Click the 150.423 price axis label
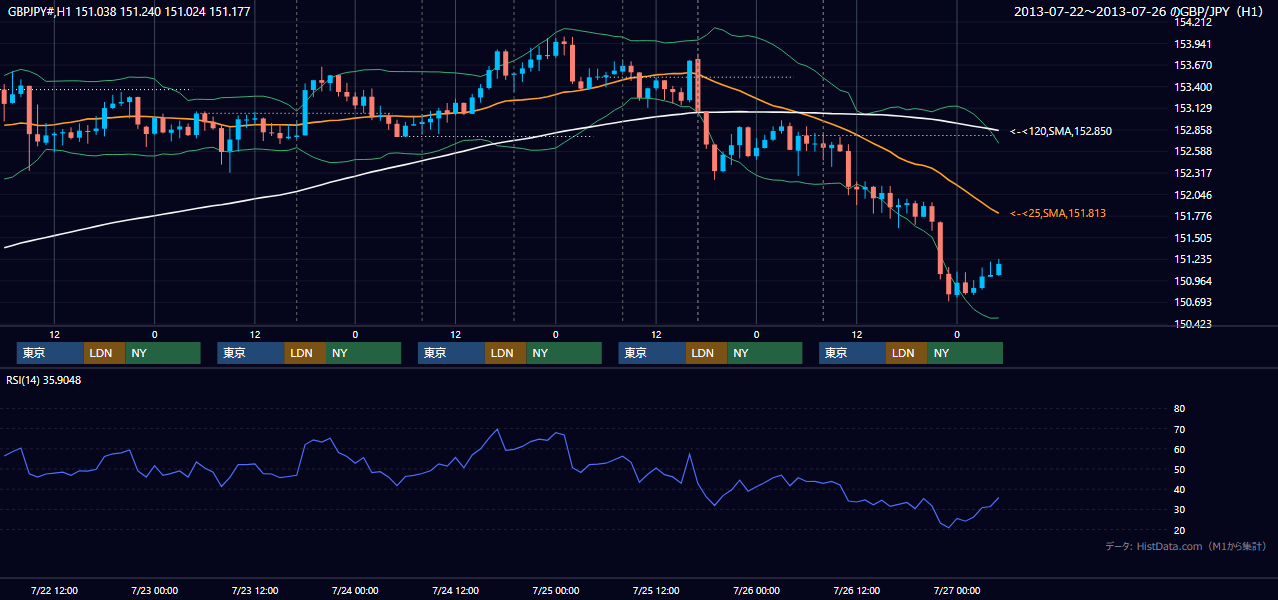 click(1193, 325)
